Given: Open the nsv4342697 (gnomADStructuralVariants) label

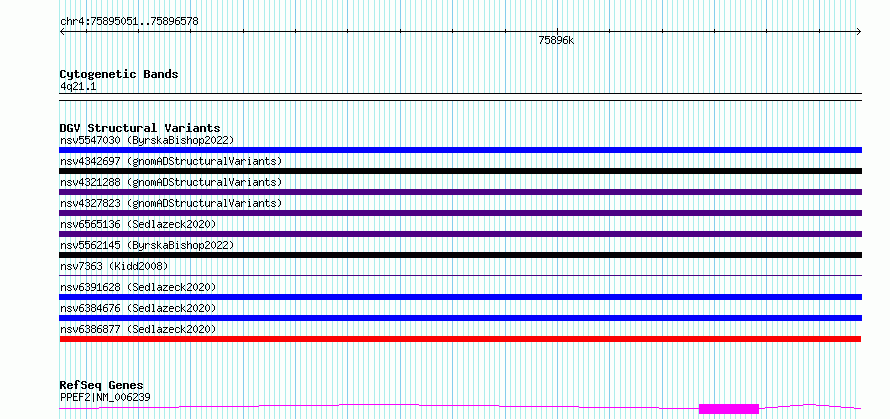Looking at the screenshot, I should pos(171,161).
